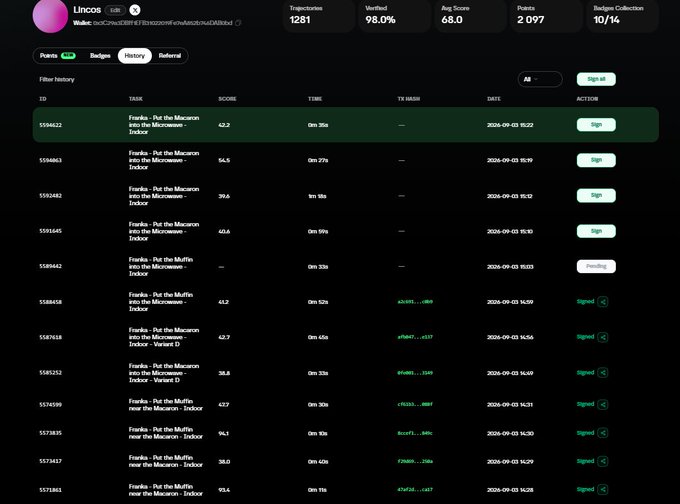Copy the wallet address via copy icon
Screen dimensions: 680x504
coord(238,23)
